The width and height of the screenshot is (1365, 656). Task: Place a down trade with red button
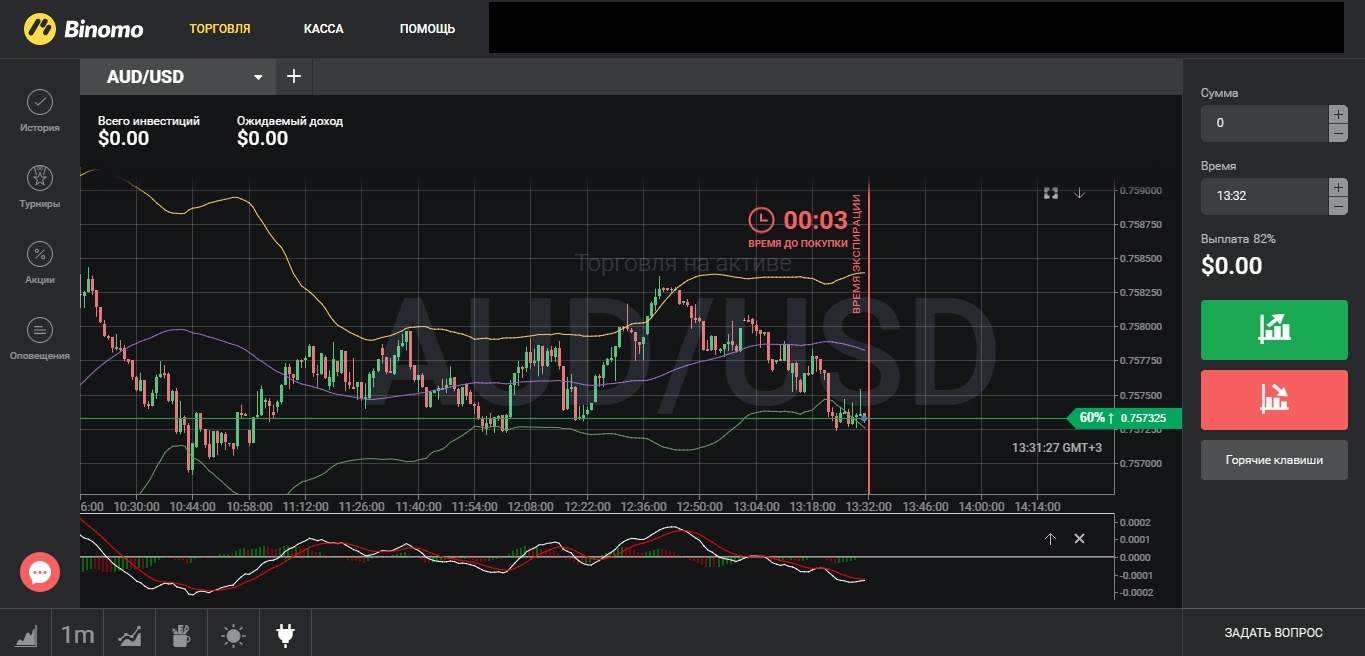coord(1274,399)
